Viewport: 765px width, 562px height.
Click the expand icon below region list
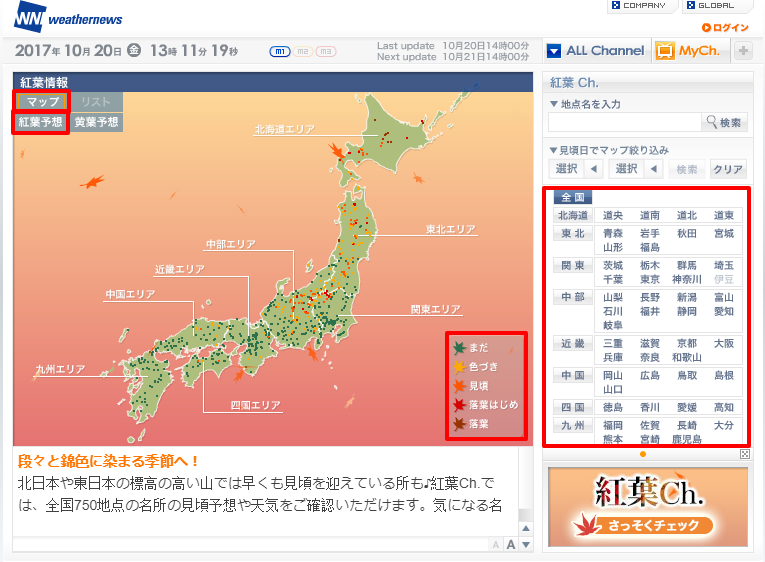tap(745, 454)
